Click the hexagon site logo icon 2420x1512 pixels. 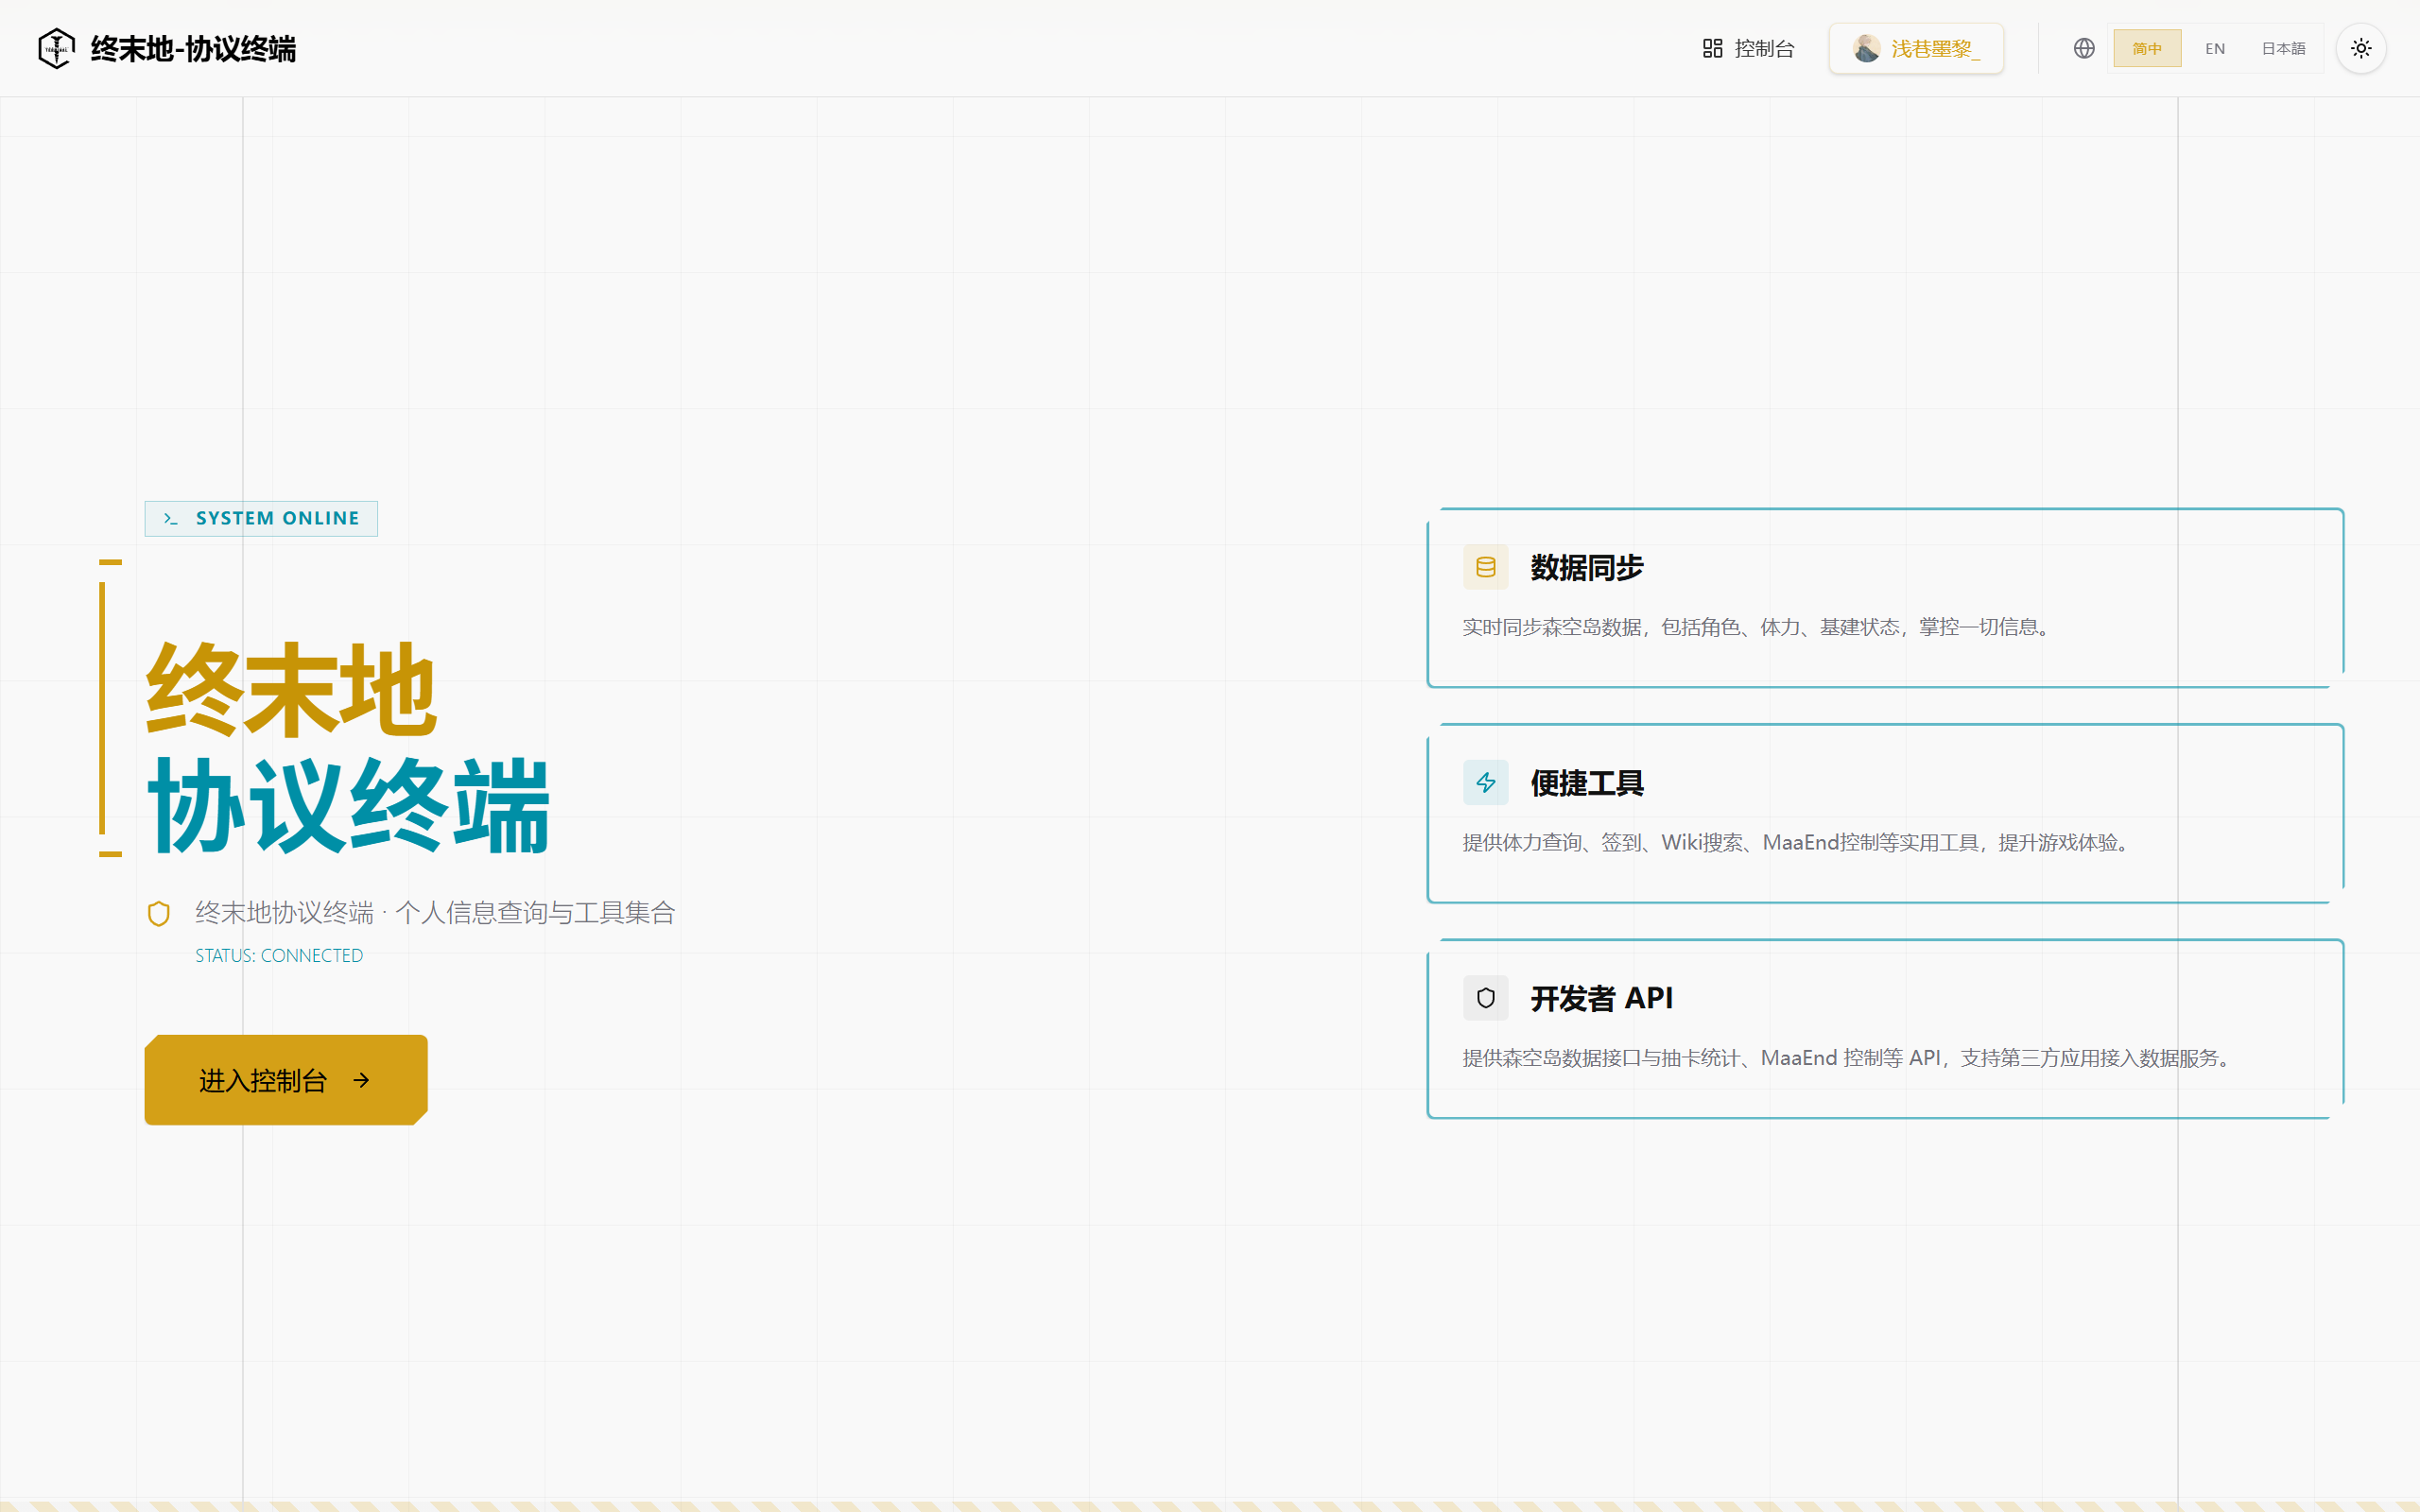pos(56,48)
